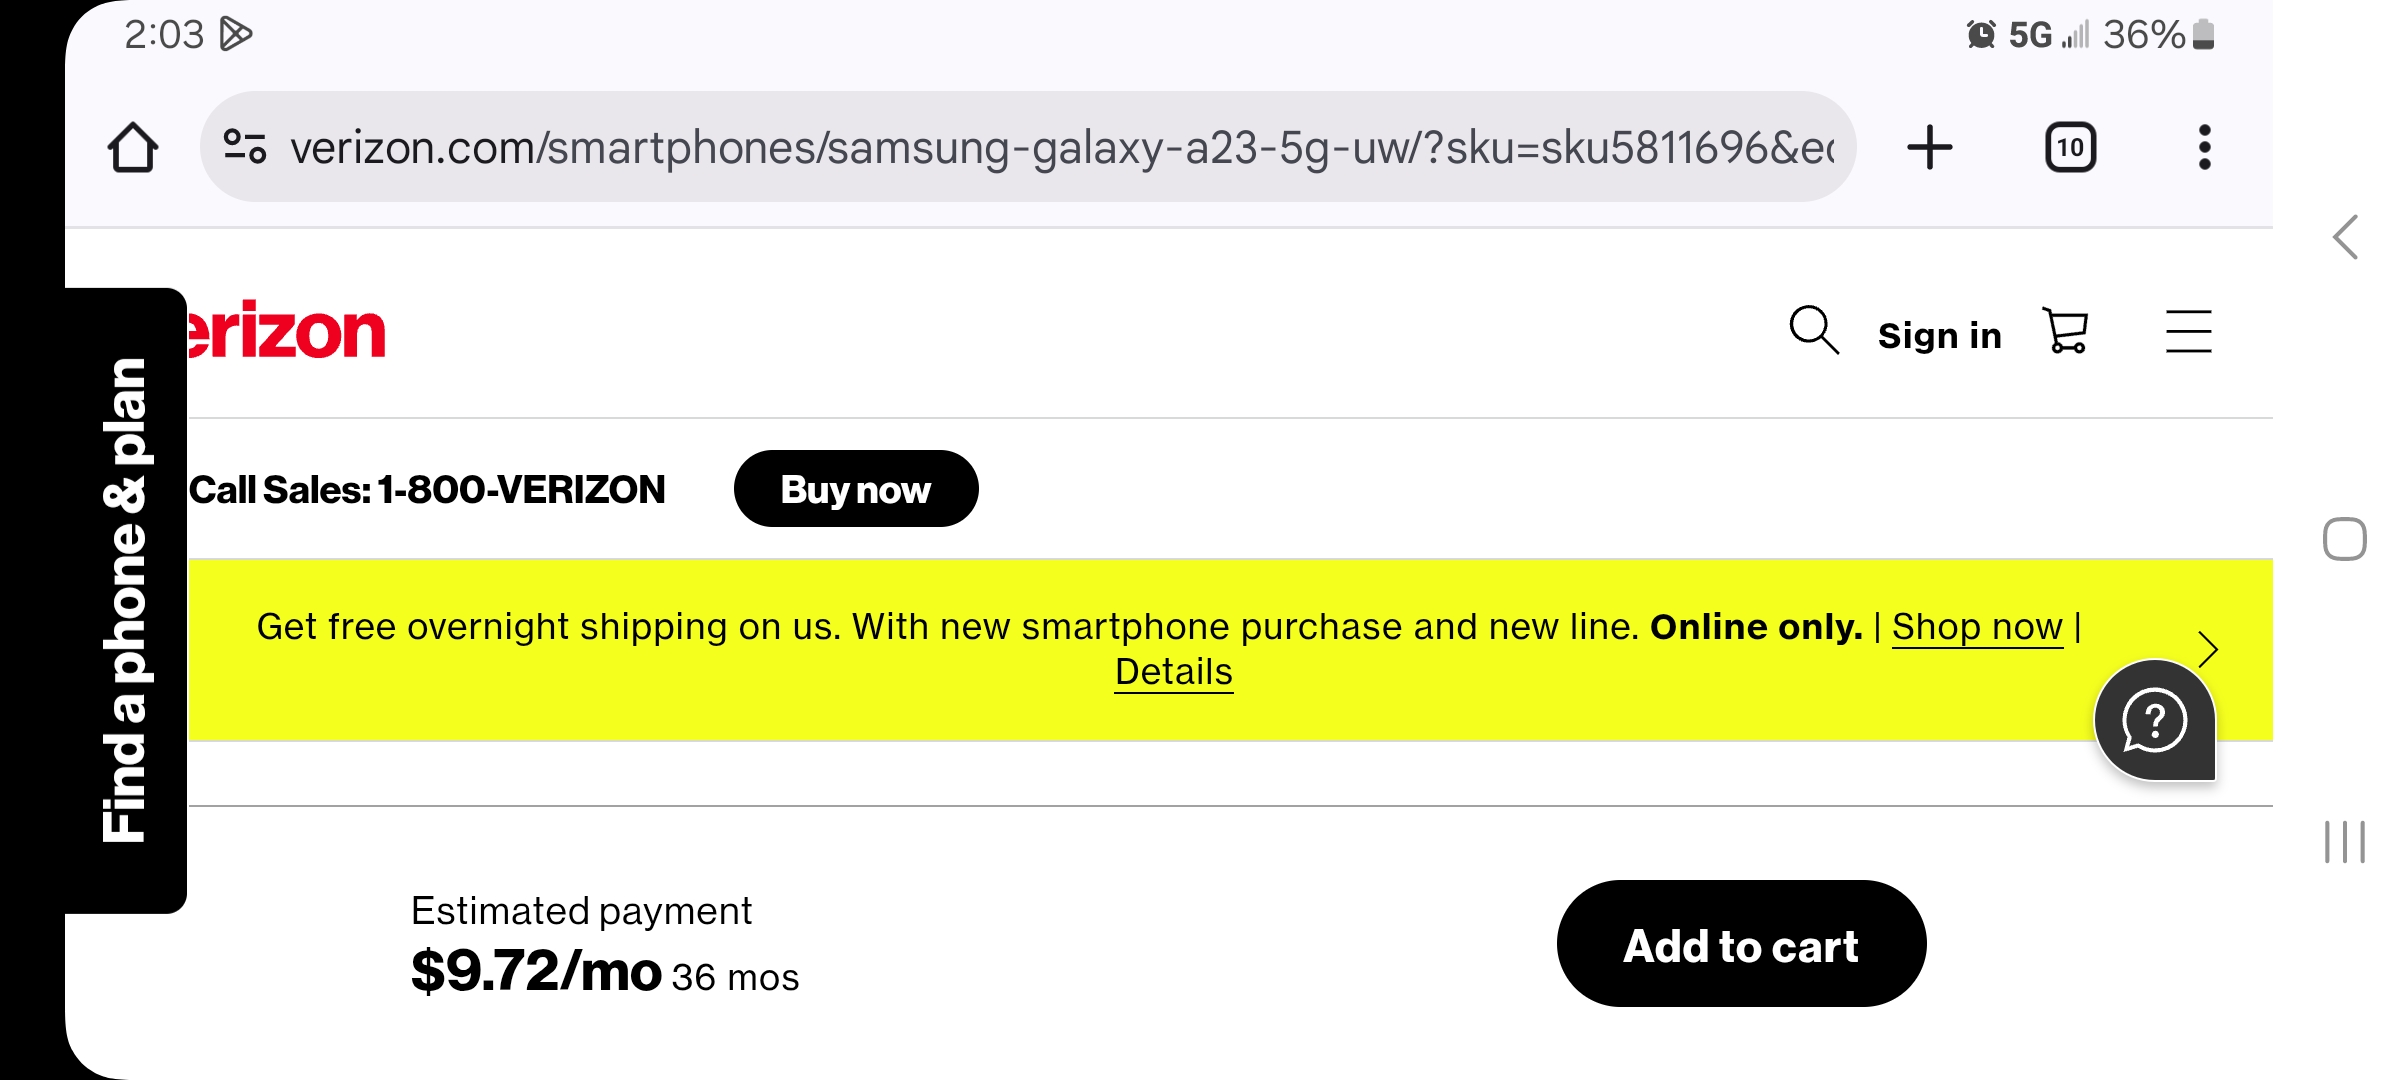Image resolution: width=2408 pixels, height=1080 pixels.
Task: Tap the Android recent apps button
Action: tap(2345, 841)
